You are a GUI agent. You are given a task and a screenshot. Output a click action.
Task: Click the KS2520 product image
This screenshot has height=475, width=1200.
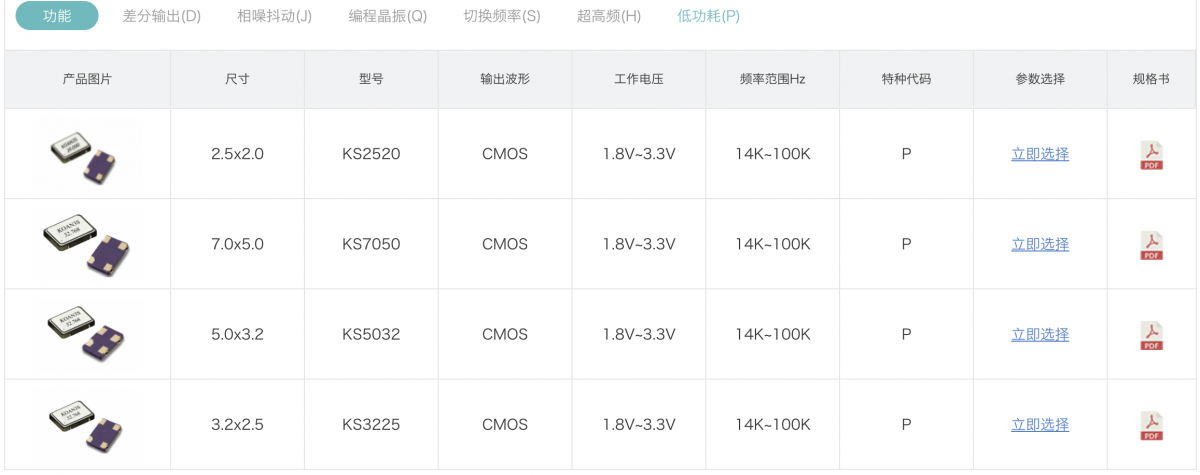pos(86,155)
